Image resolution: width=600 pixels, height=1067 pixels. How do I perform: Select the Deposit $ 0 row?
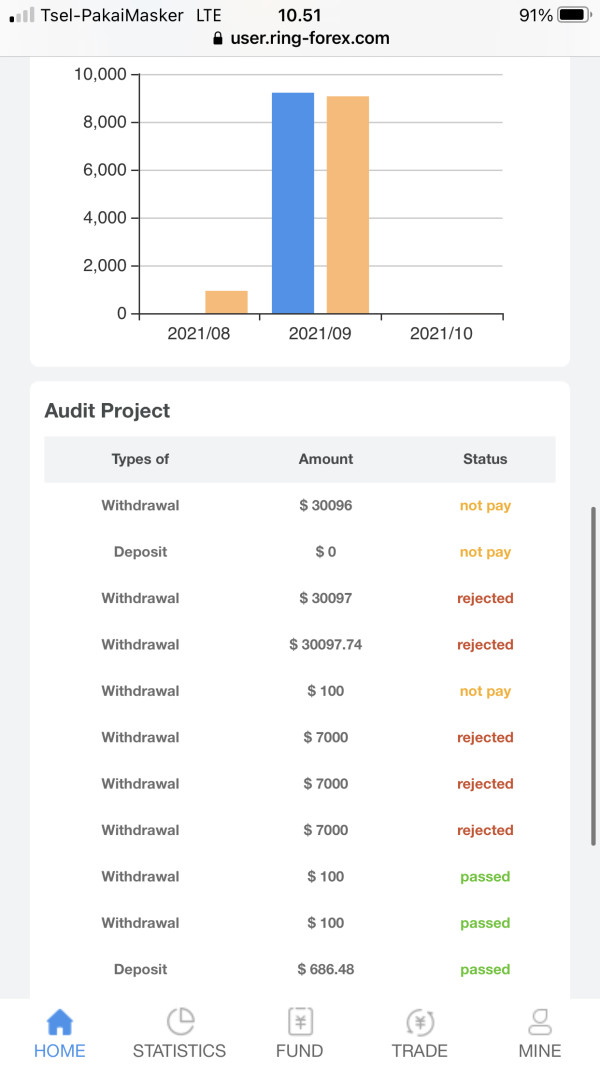click(x=300, y=552)
